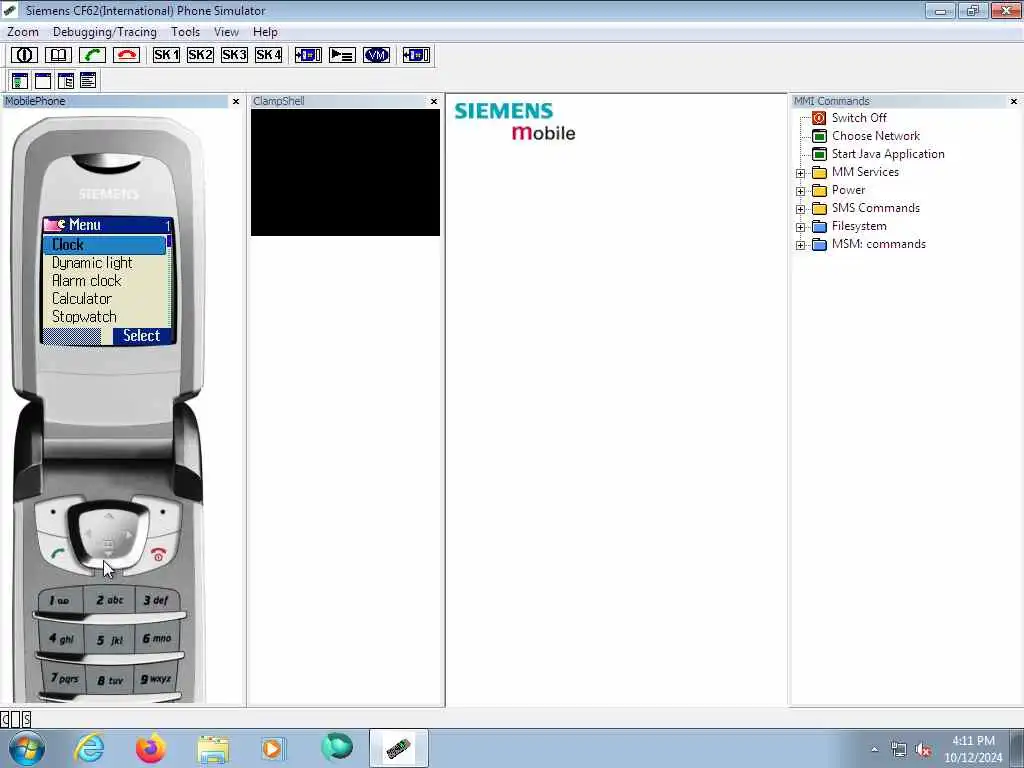The width and height of the screenshot is (1024, 768).
Task: Show the MobilePhone window via first panel icon
Action: click(x=20, y=81)
